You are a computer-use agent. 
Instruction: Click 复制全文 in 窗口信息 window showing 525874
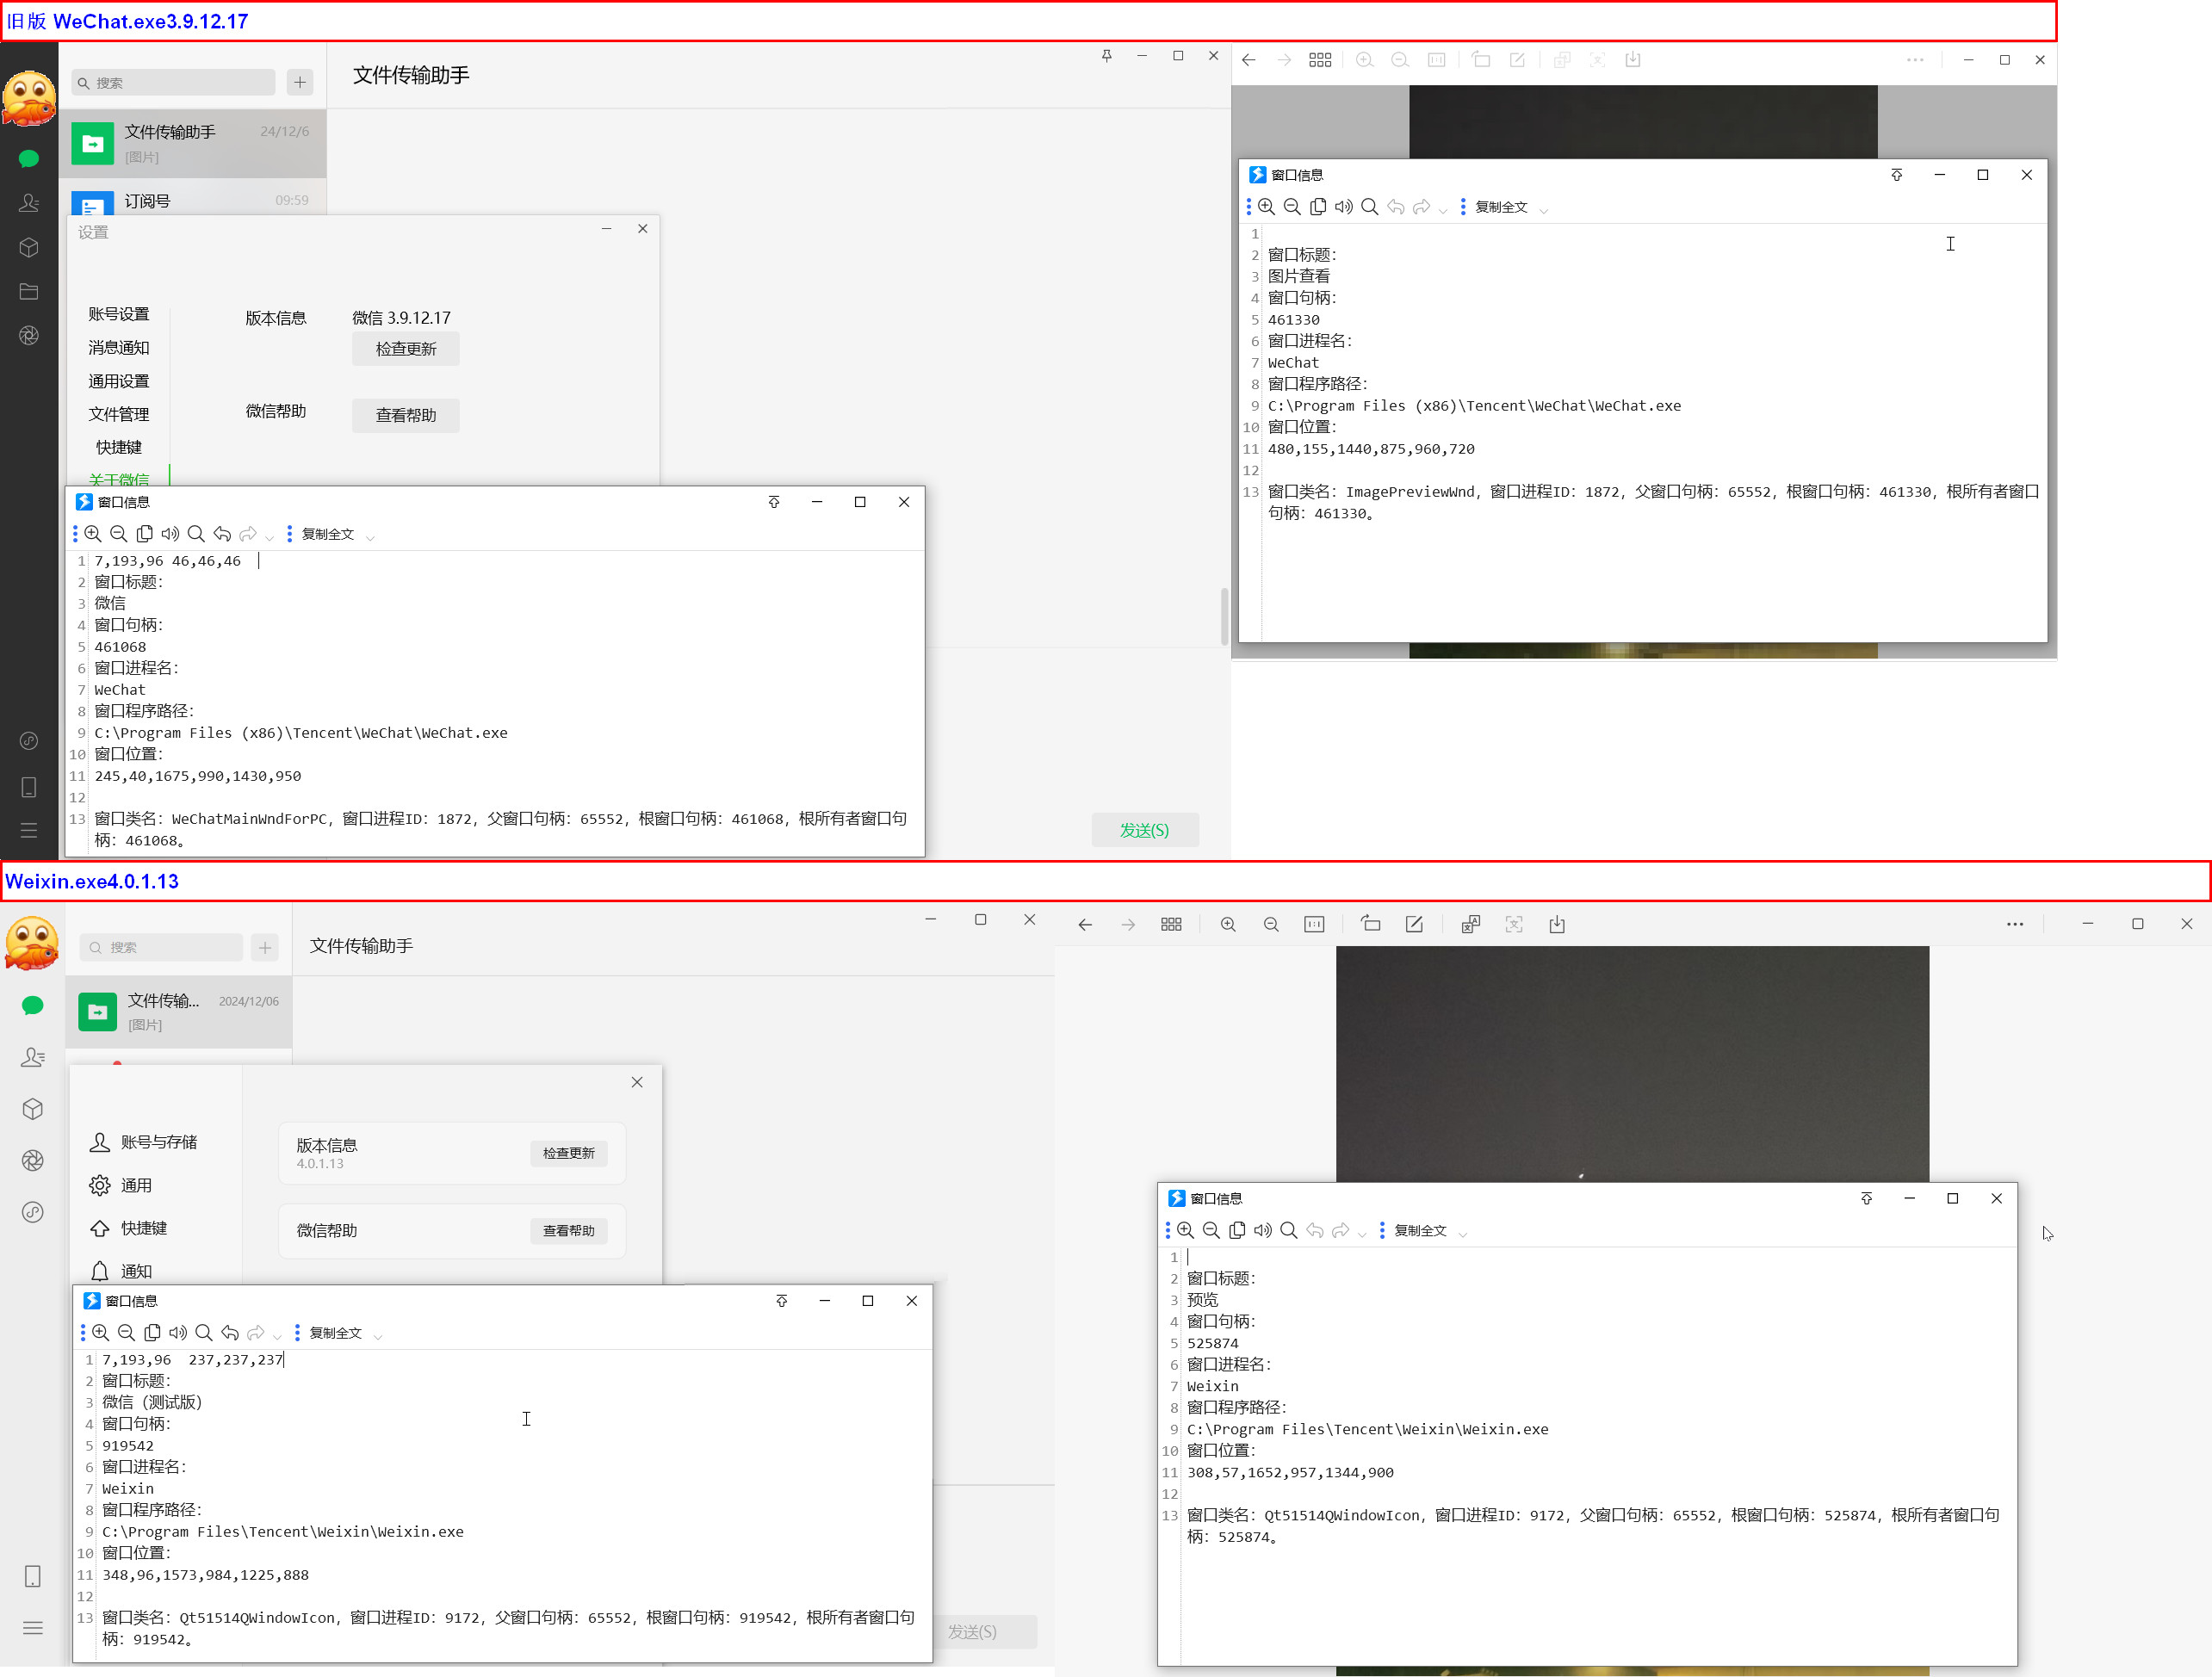pyautogui.click(x=1420, y=1231)
